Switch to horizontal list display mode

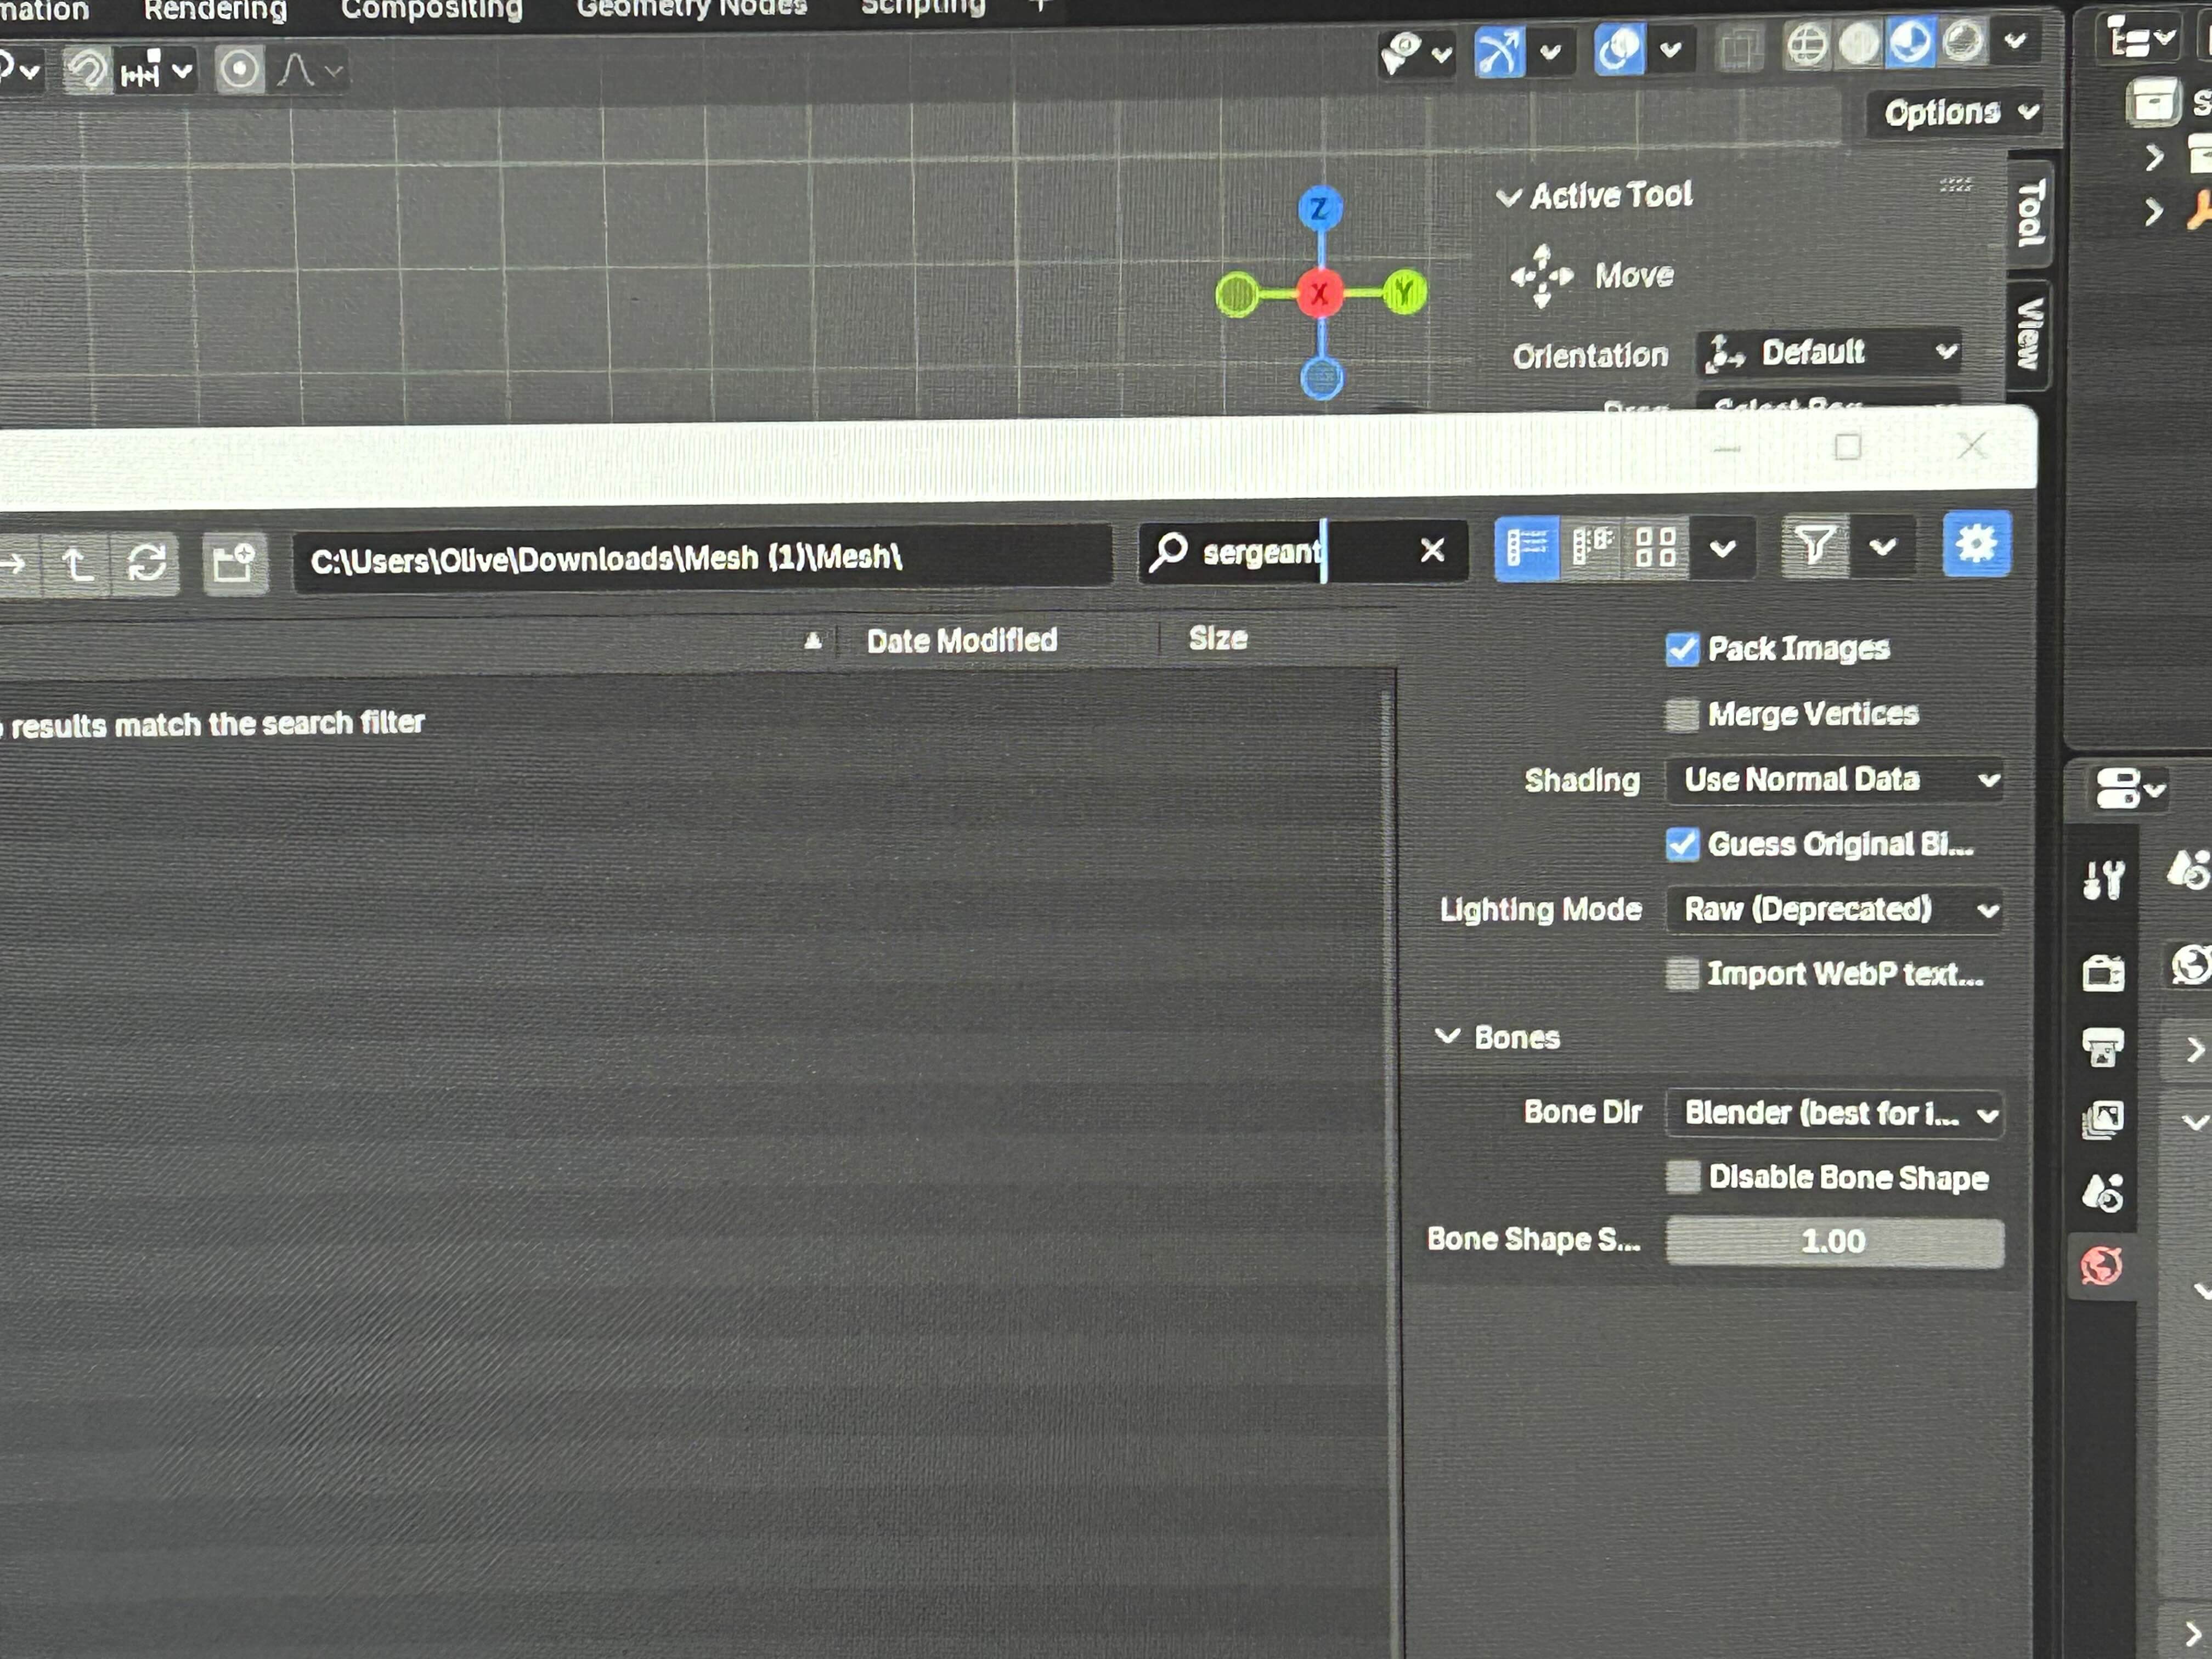tap(1591, 547)
